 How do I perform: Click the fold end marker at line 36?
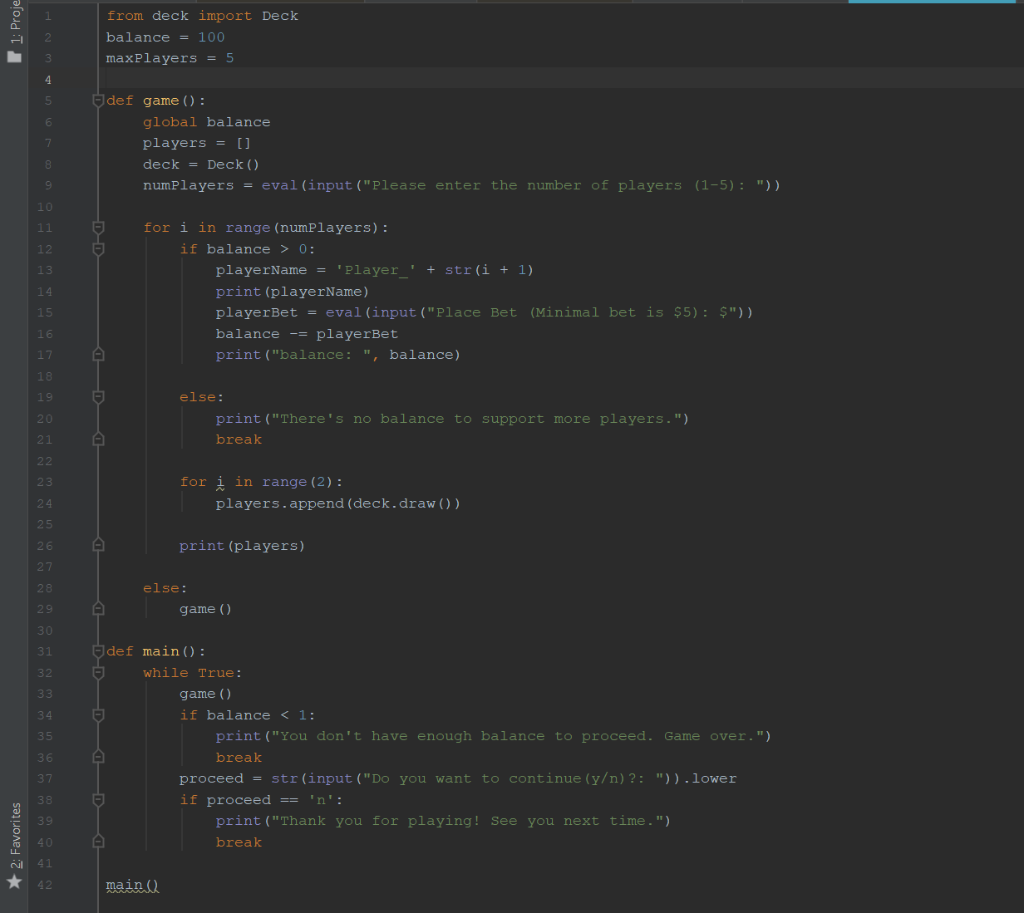coord(99,758)
